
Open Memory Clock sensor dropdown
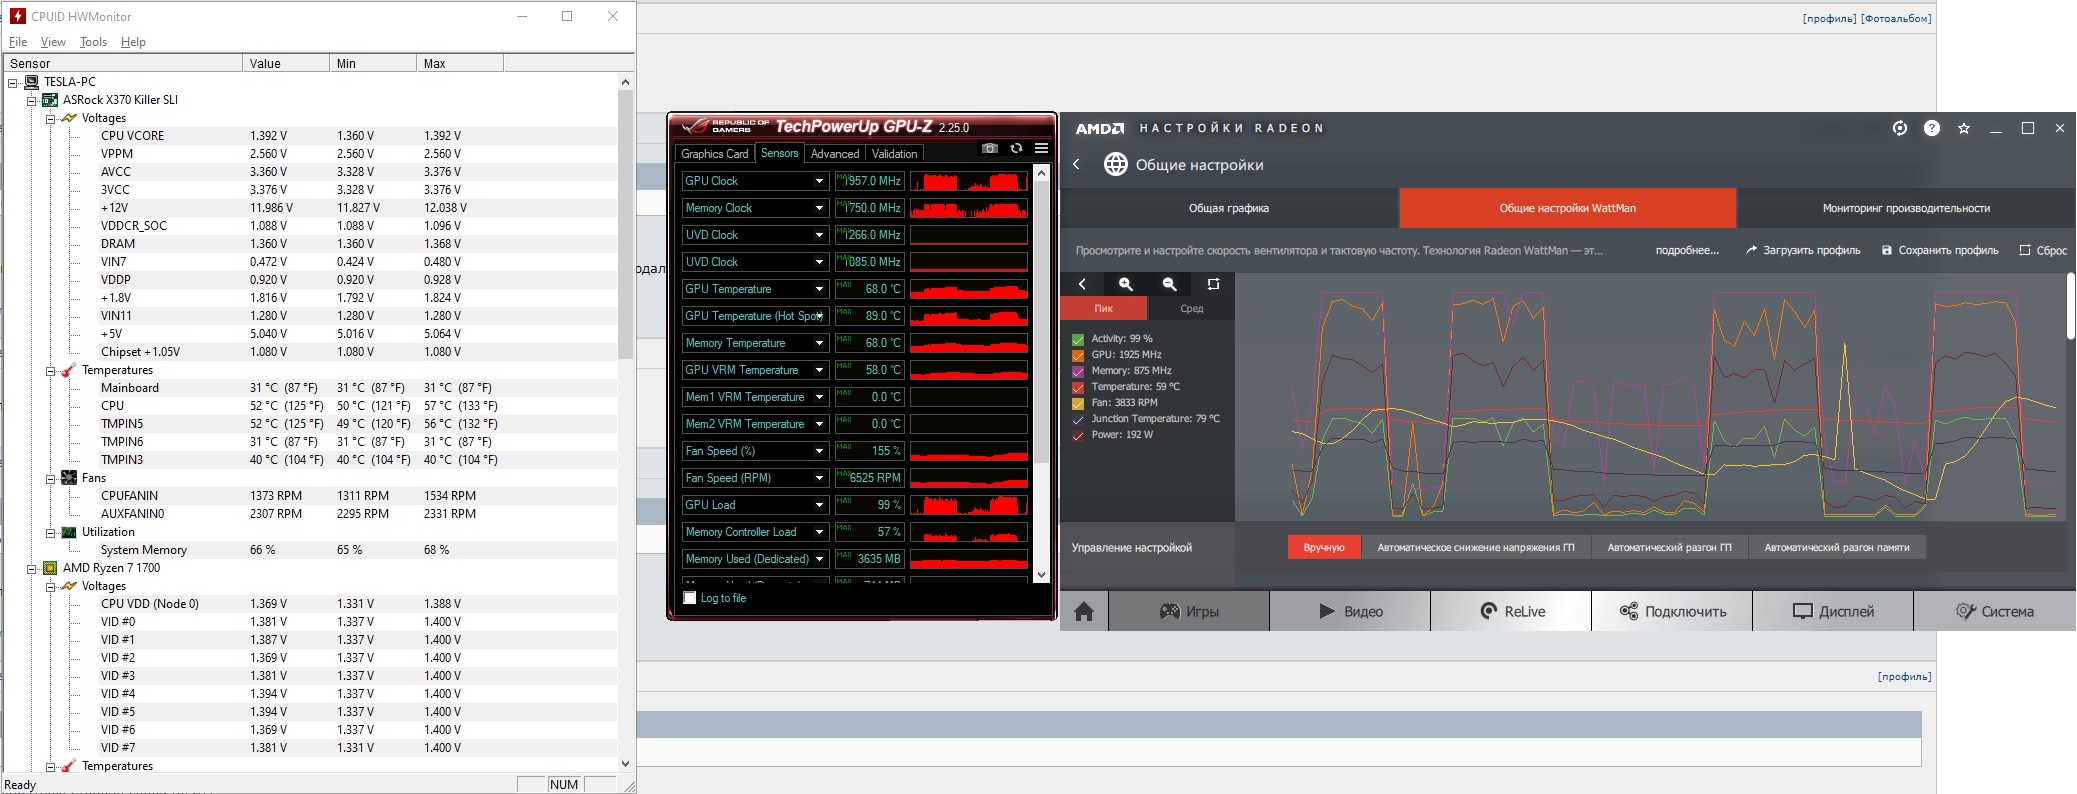point(819,208)
